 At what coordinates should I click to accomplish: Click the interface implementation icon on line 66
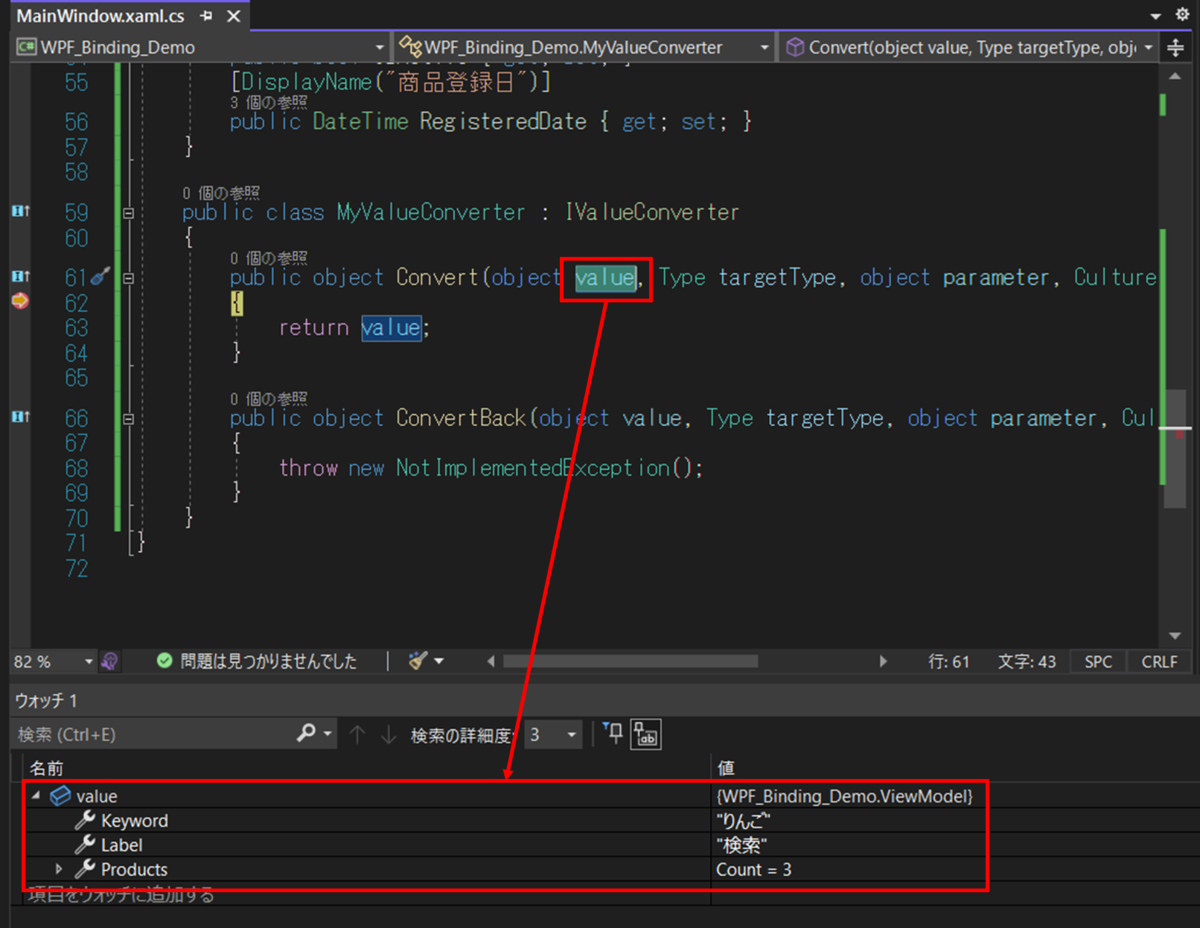tap(18, 416)
